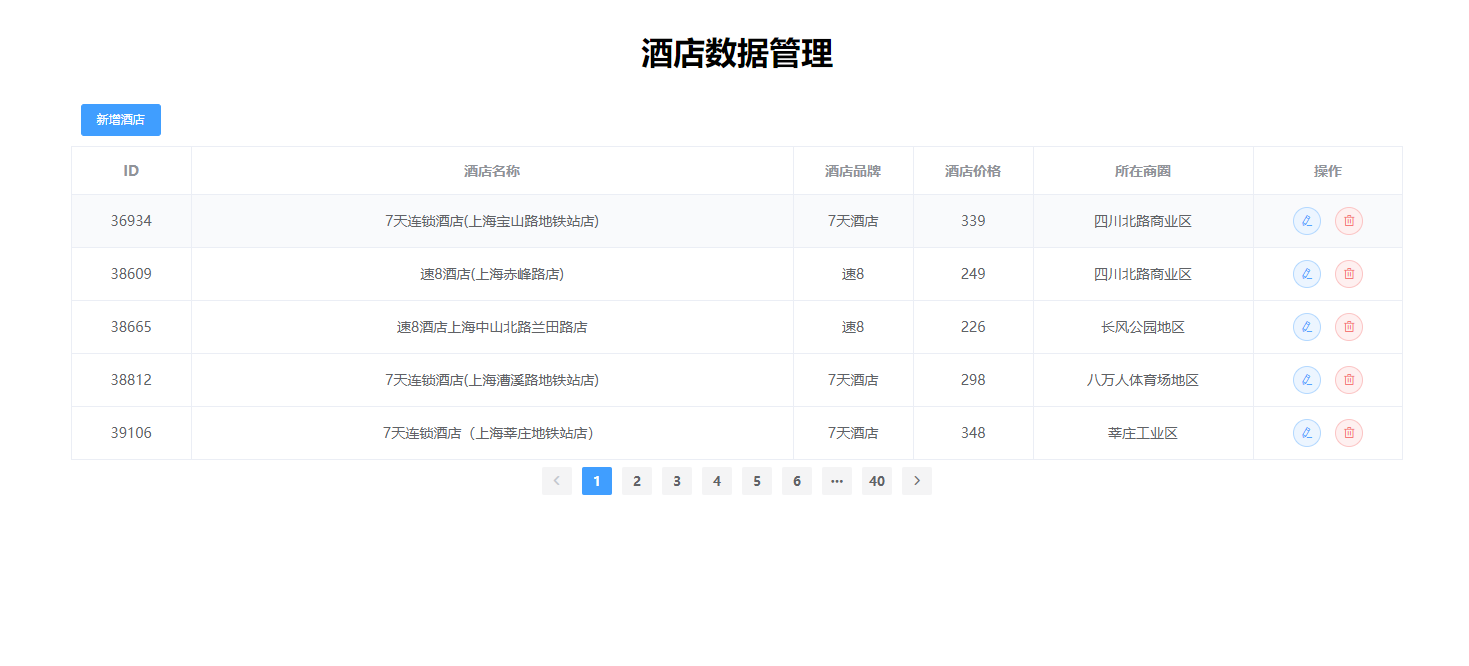Click the 酒店名称 column header

point(492,171)
